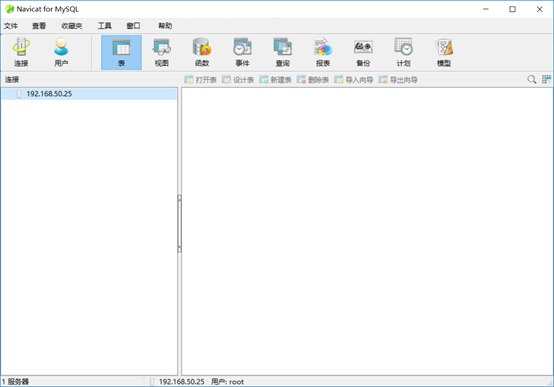Select the 查询 (Query) toolbar icon
Image resolution: width=554 pixels, height=387 pixels.
click(x=283, y=52)
